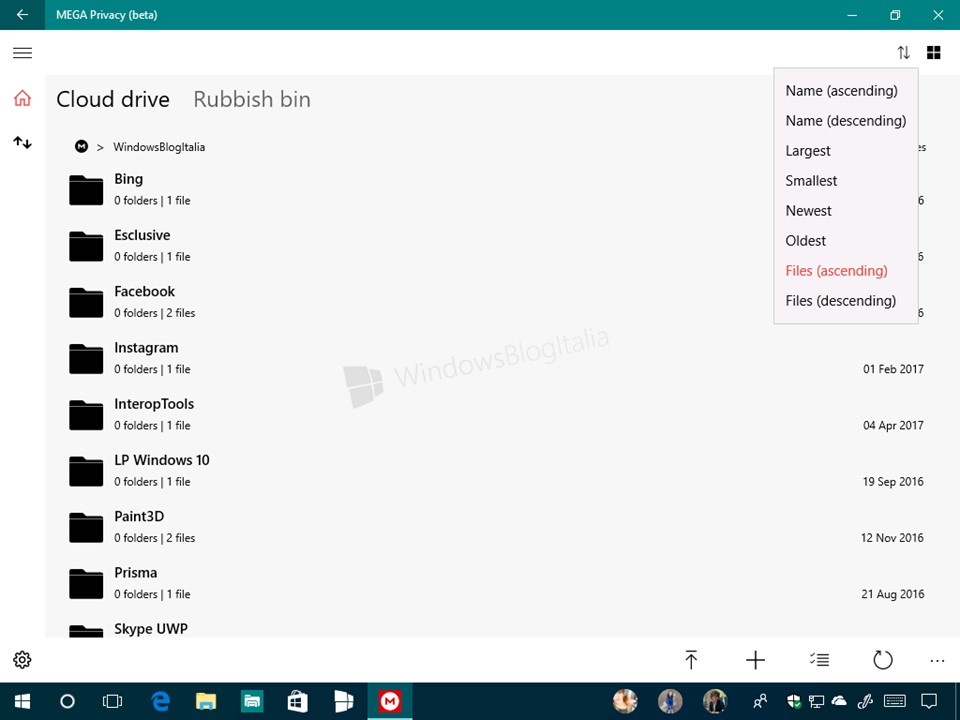Click the Skype UWP folder name

tap(151, 629)
